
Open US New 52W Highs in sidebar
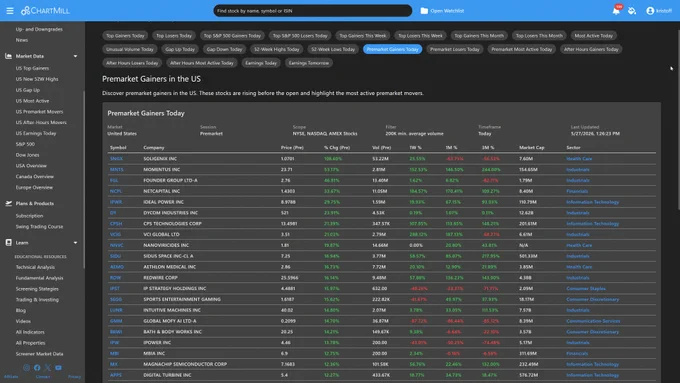click(37, 79)
